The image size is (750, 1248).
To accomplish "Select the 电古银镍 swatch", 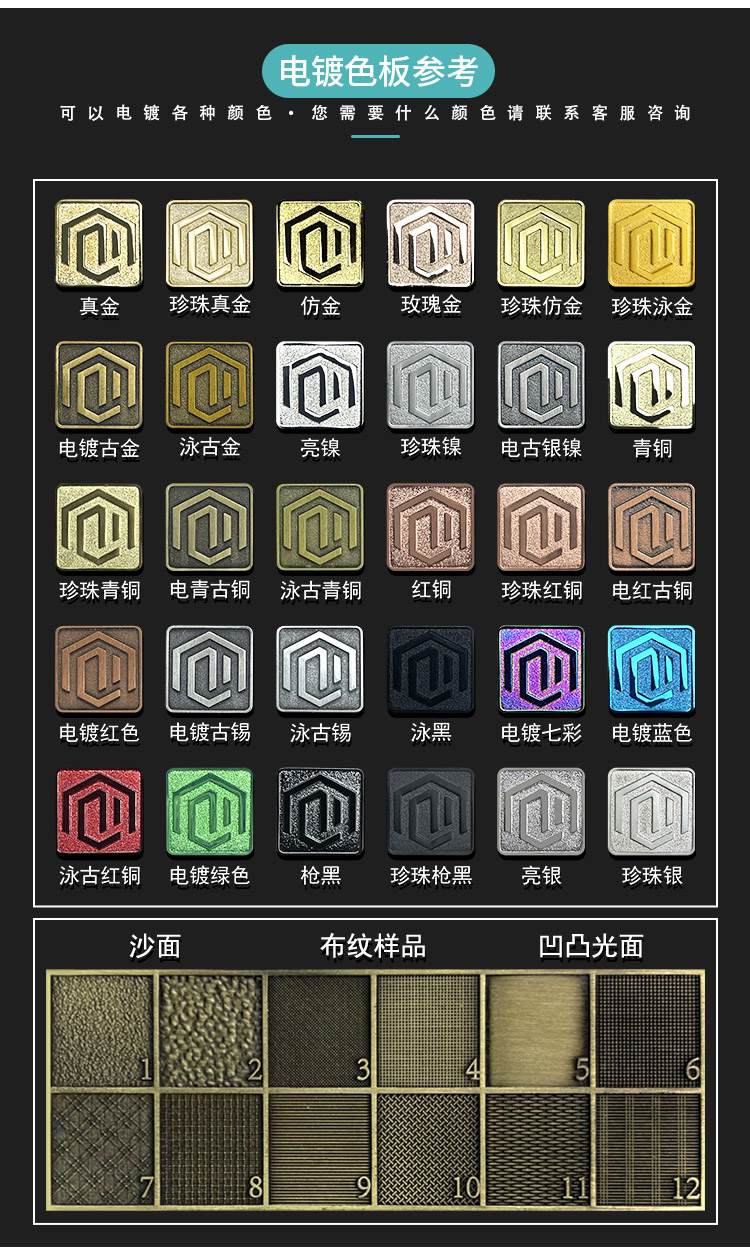I will 541,386.
